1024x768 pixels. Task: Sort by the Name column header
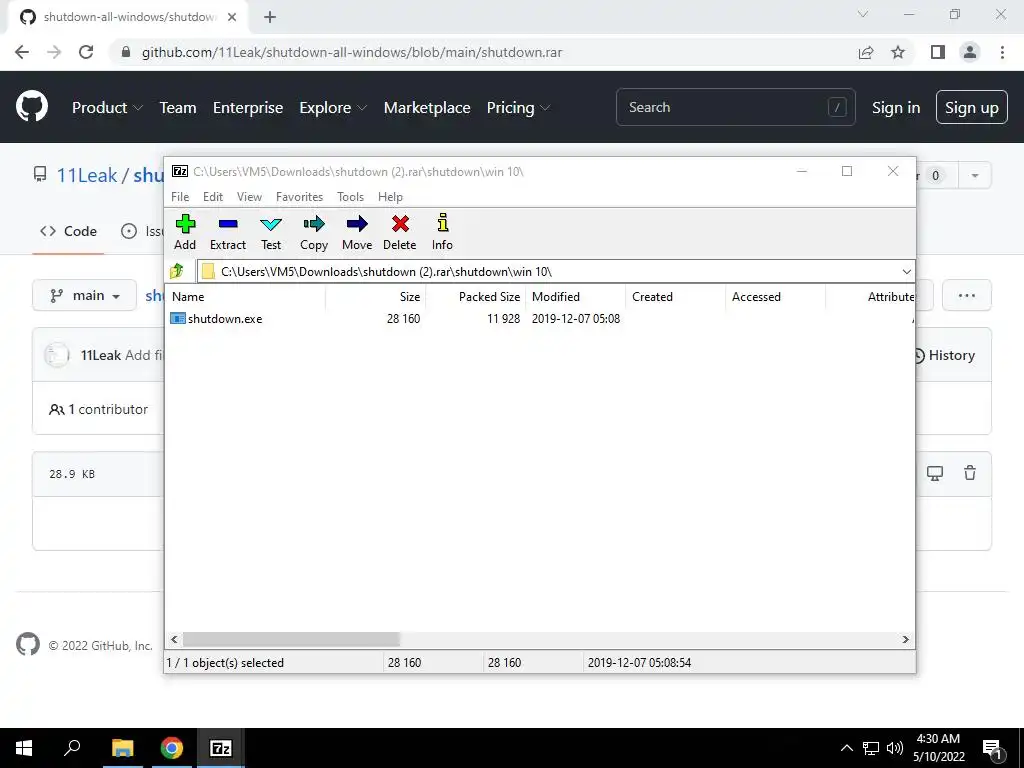[245, 296]
